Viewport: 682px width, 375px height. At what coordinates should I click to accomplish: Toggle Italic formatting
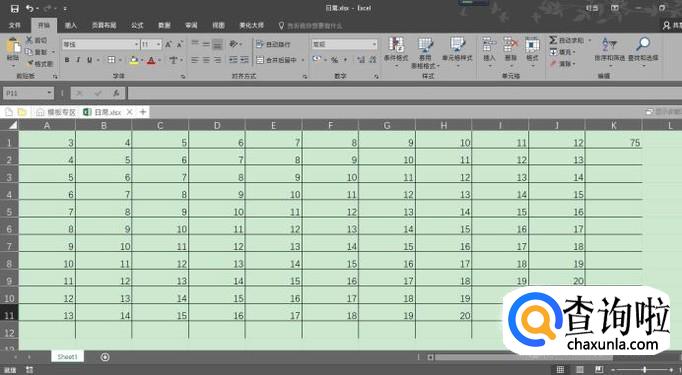[78, 60]
